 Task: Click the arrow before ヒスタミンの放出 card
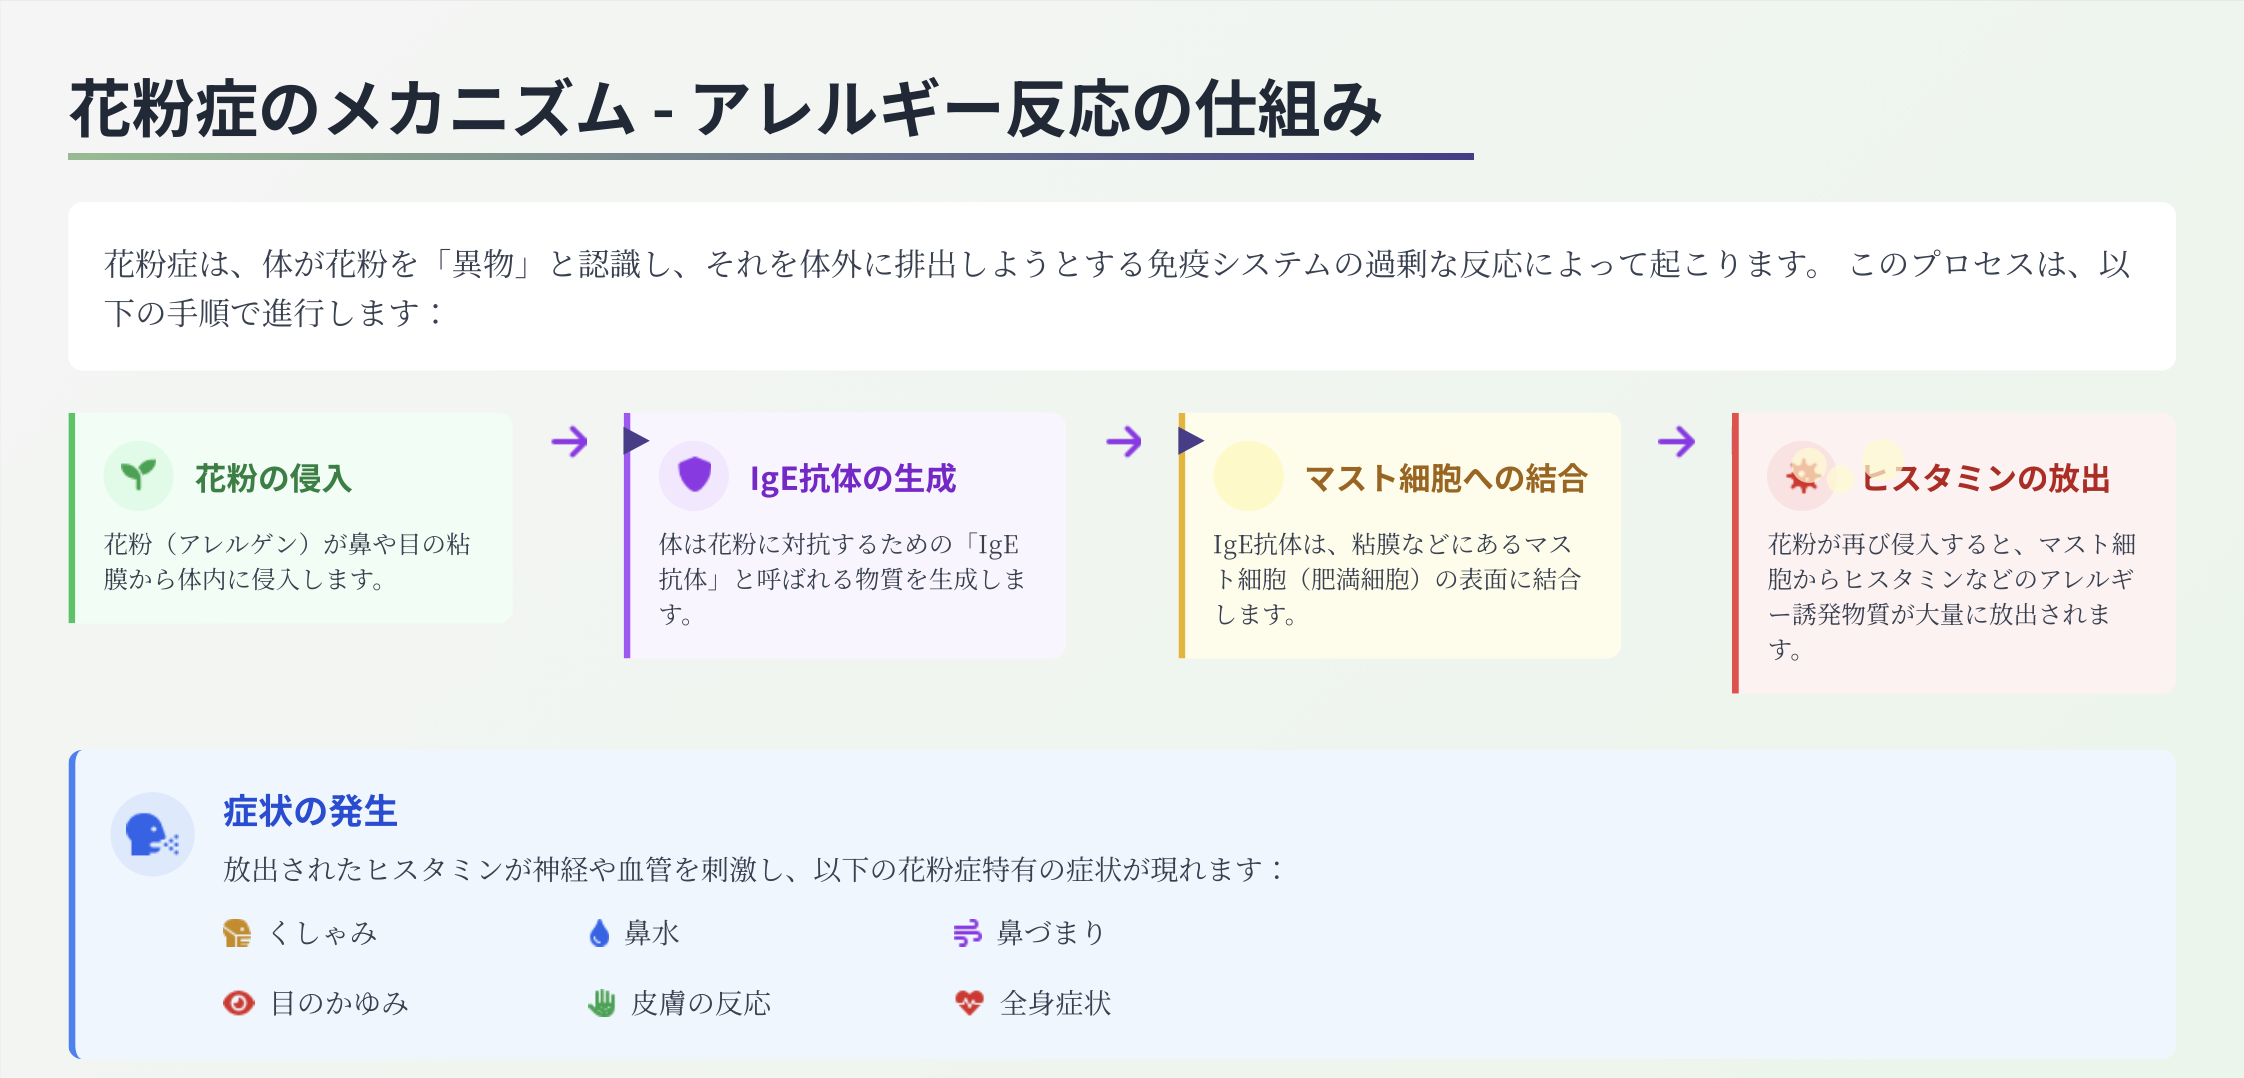1677,441
